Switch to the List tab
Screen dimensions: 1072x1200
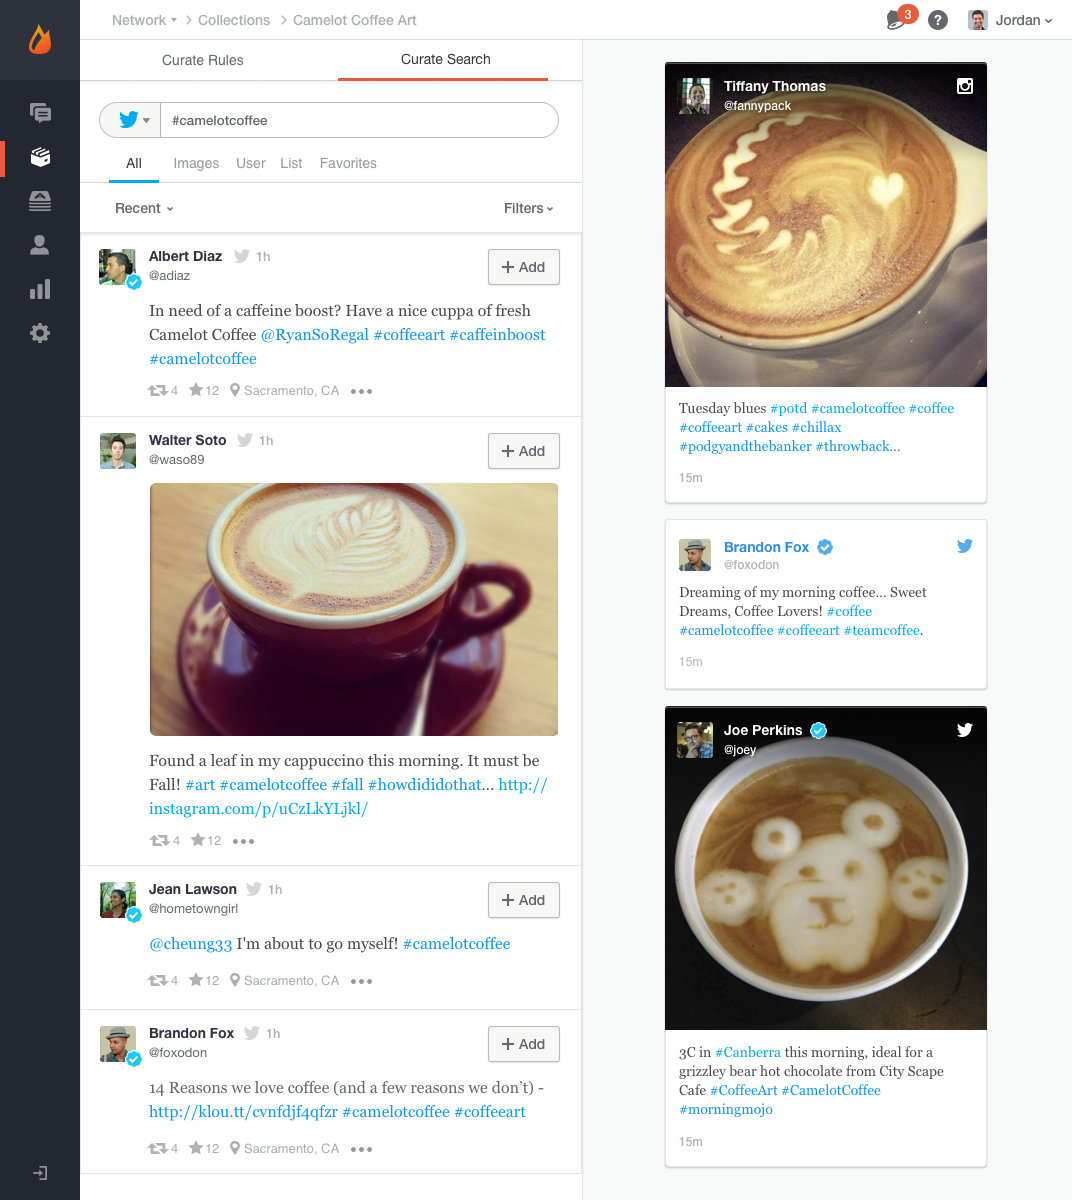click(291, 163)
